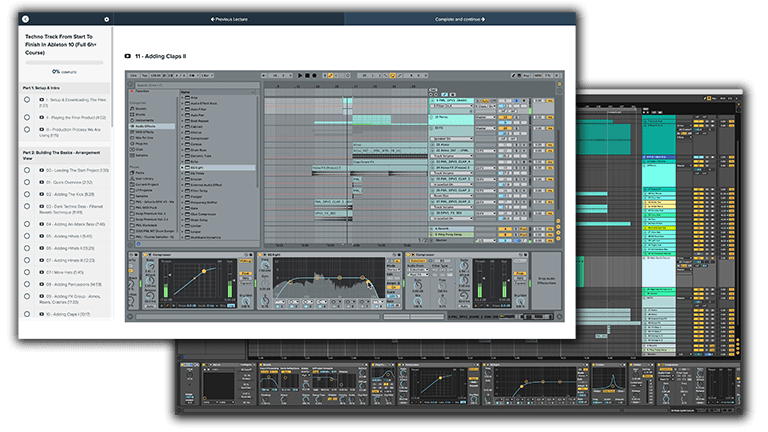The height and width of the screenshot is (432, 768).
Task: Toggle the arrangement Loop switch
Action: [392, 75]
